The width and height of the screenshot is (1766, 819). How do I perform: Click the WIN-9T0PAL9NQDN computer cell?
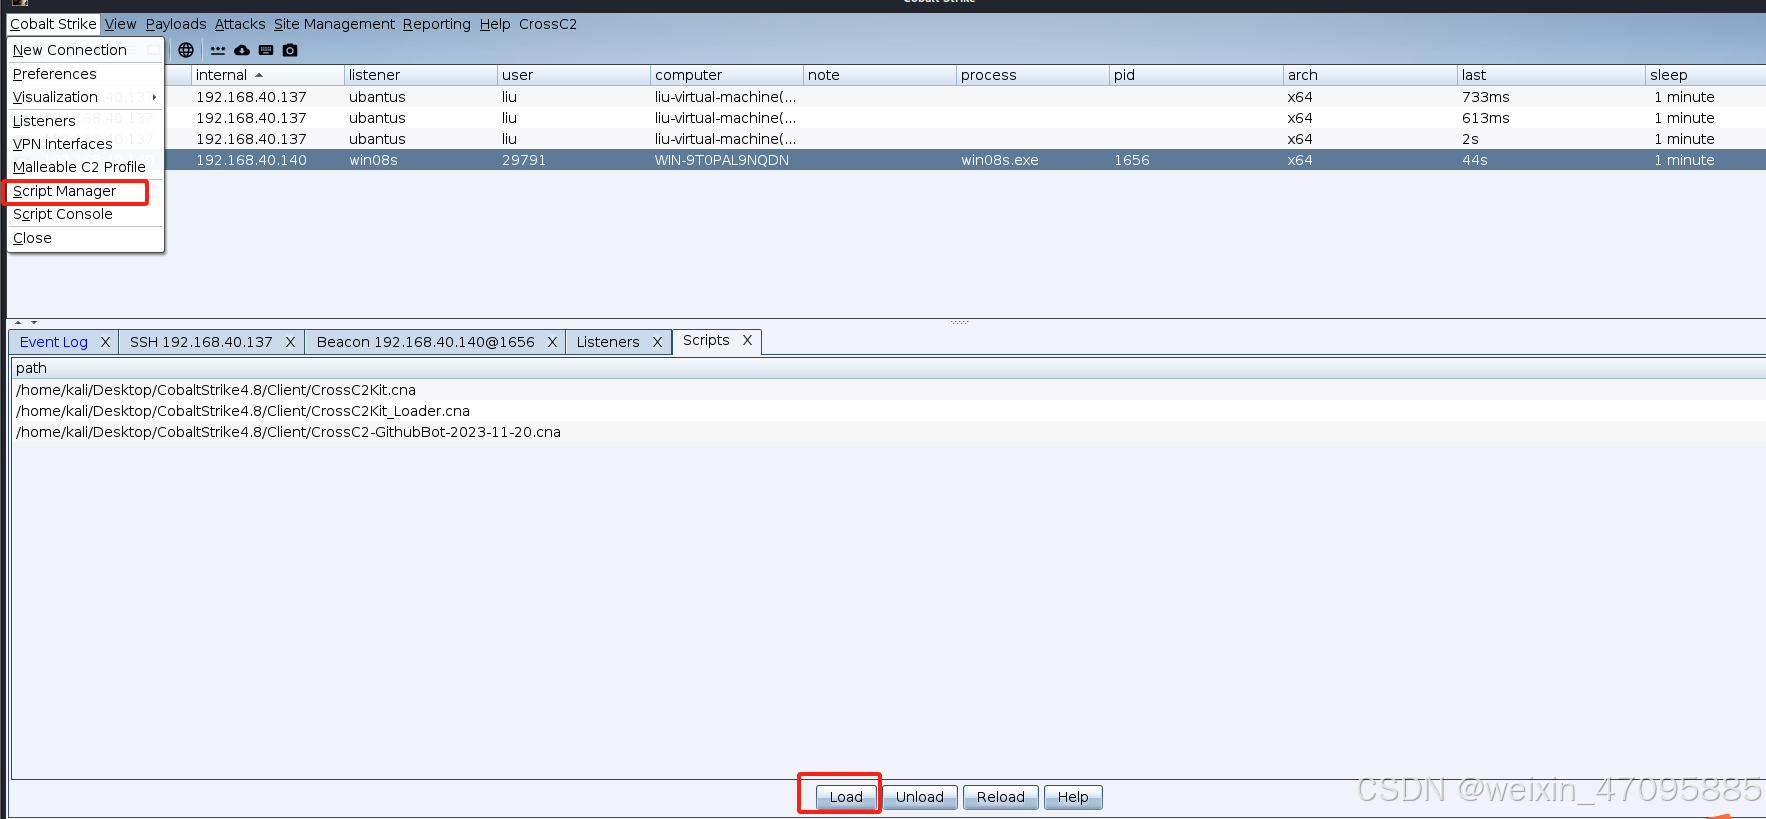(727, 160)
